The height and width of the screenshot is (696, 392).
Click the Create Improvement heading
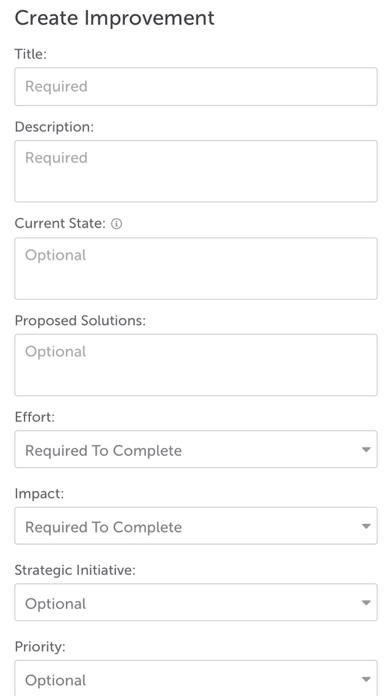pos(115,18)
